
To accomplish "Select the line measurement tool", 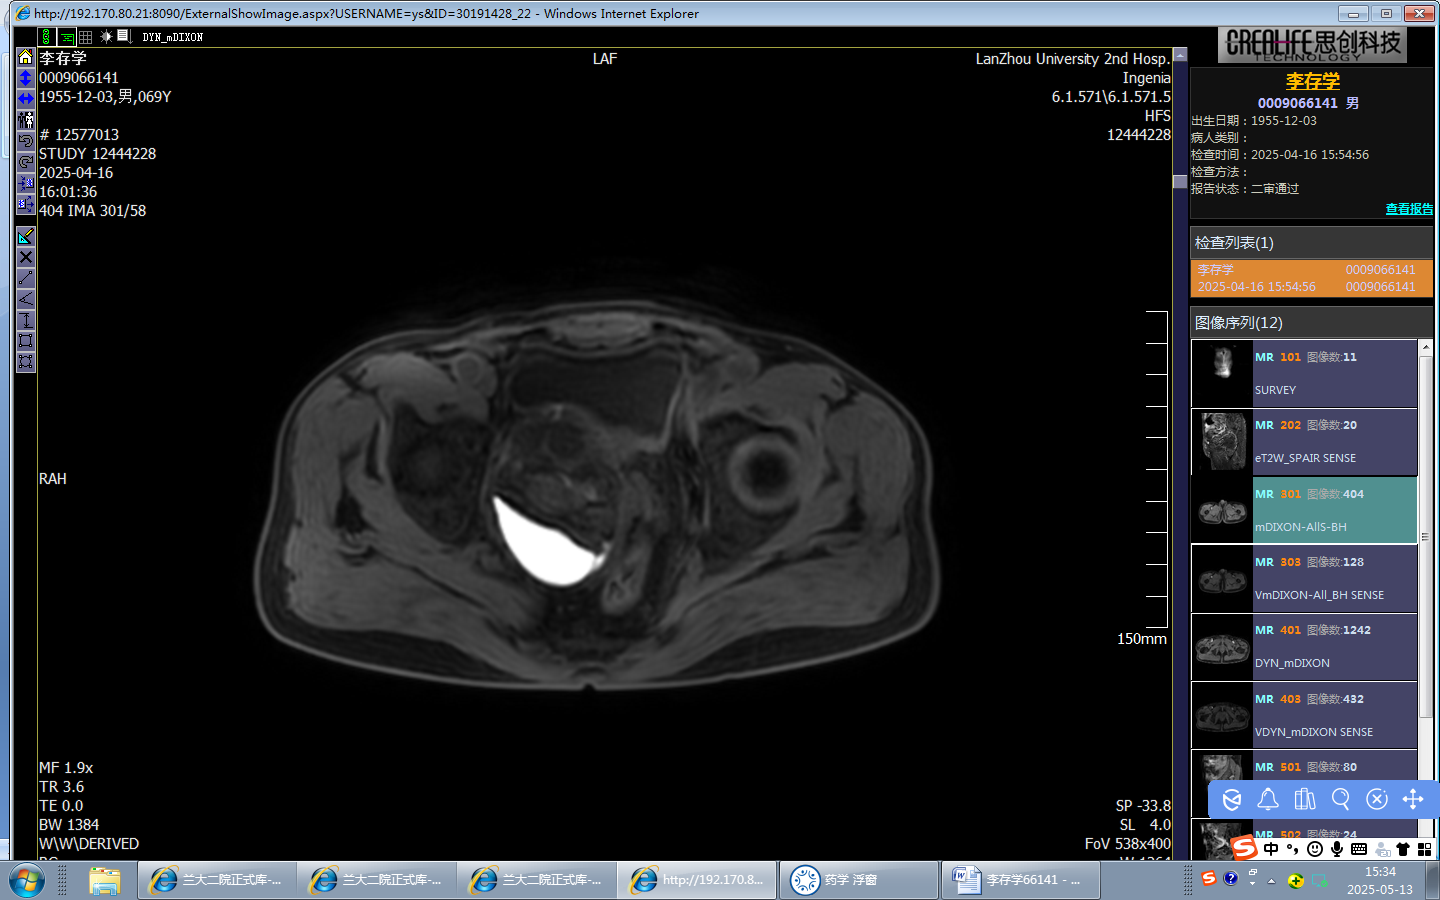I will coord(26,278).
